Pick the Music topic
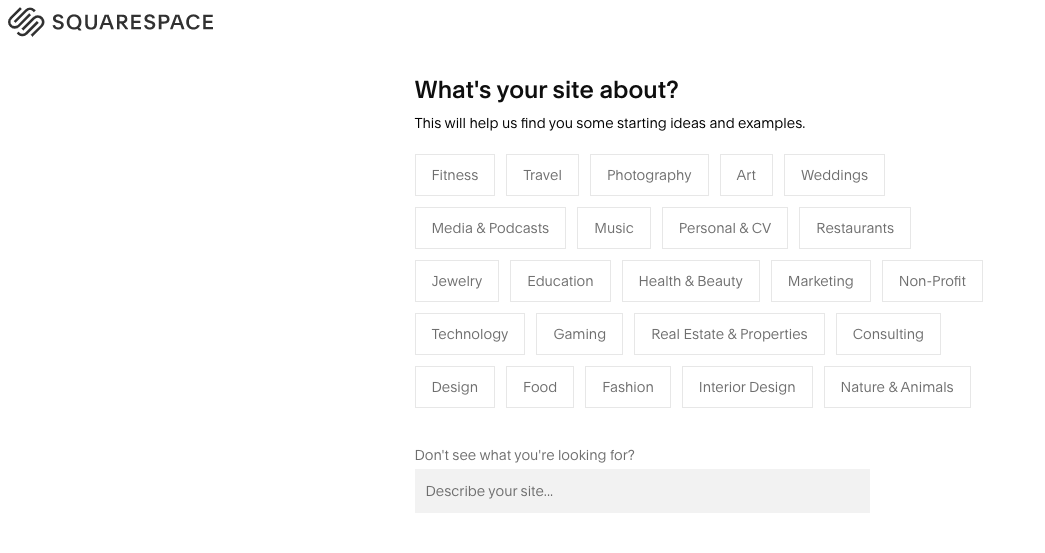Image resolution: width=1045 pixels, height=553 pixels. 614,228
